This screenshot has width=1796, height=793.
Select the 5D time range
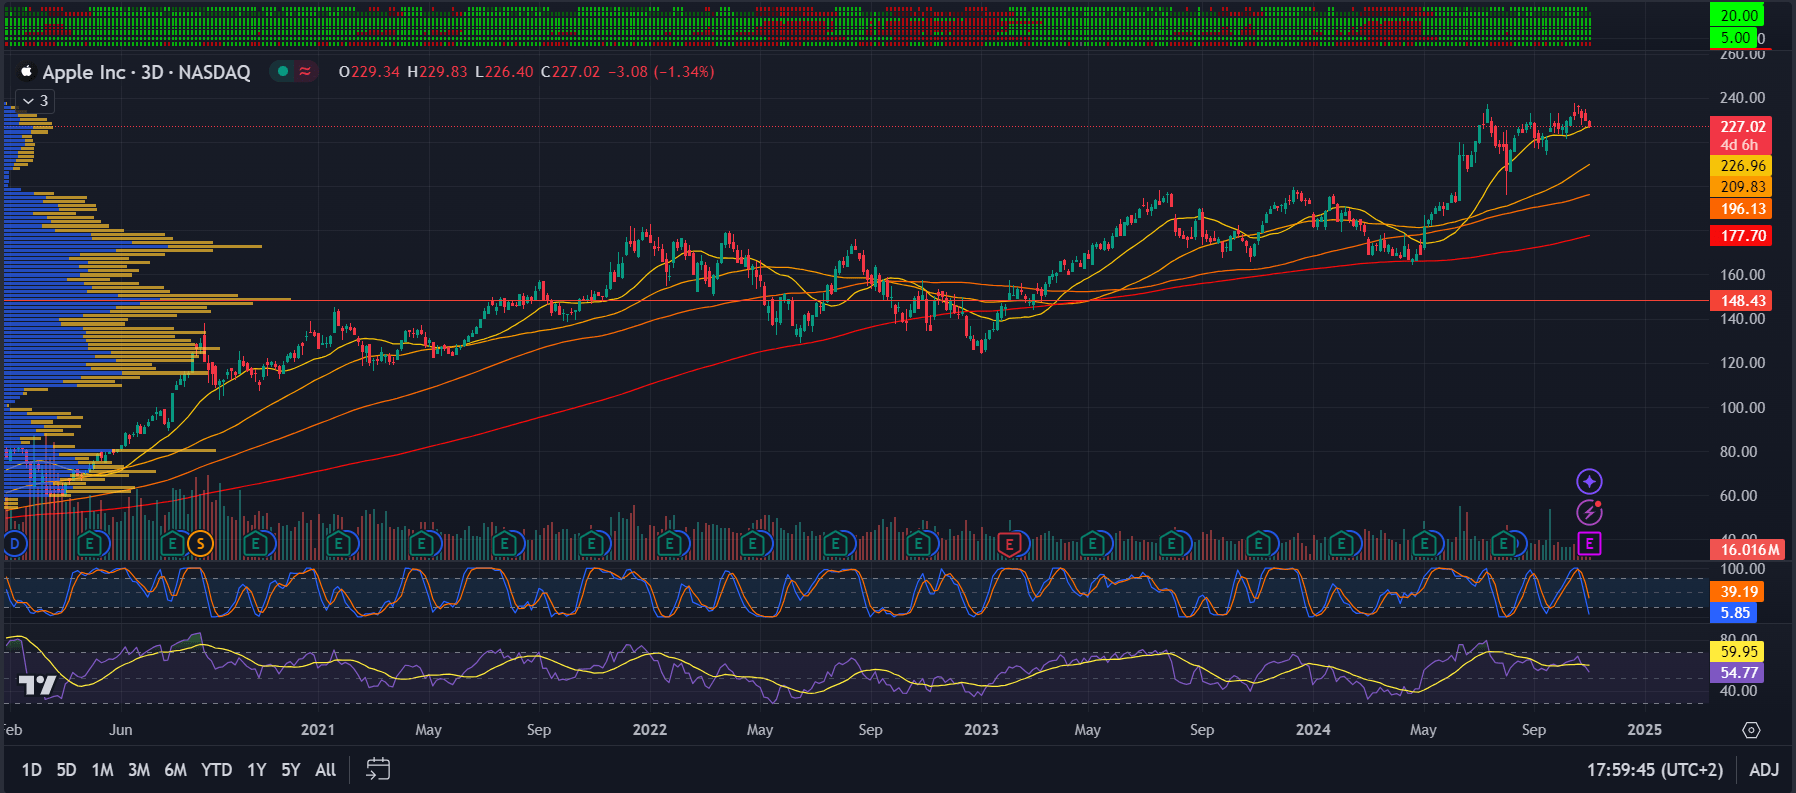tap(66, 770)
